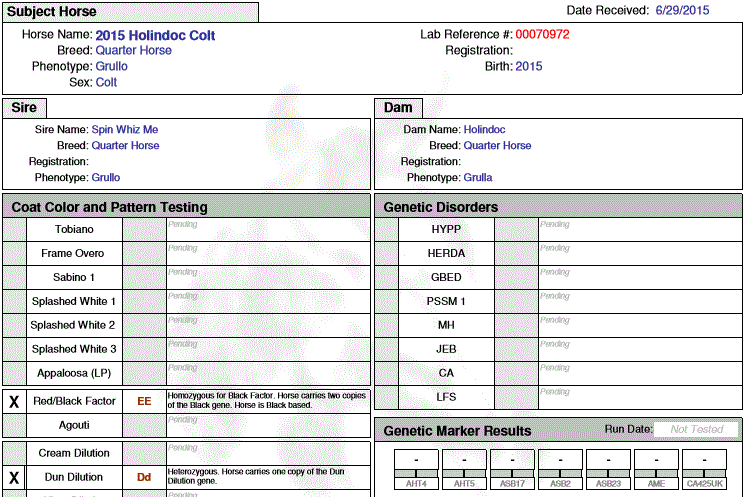This screenshot has height=497, width=746.
Task: Check the empty box beside Cream Dilution
Action: [14, 454]
